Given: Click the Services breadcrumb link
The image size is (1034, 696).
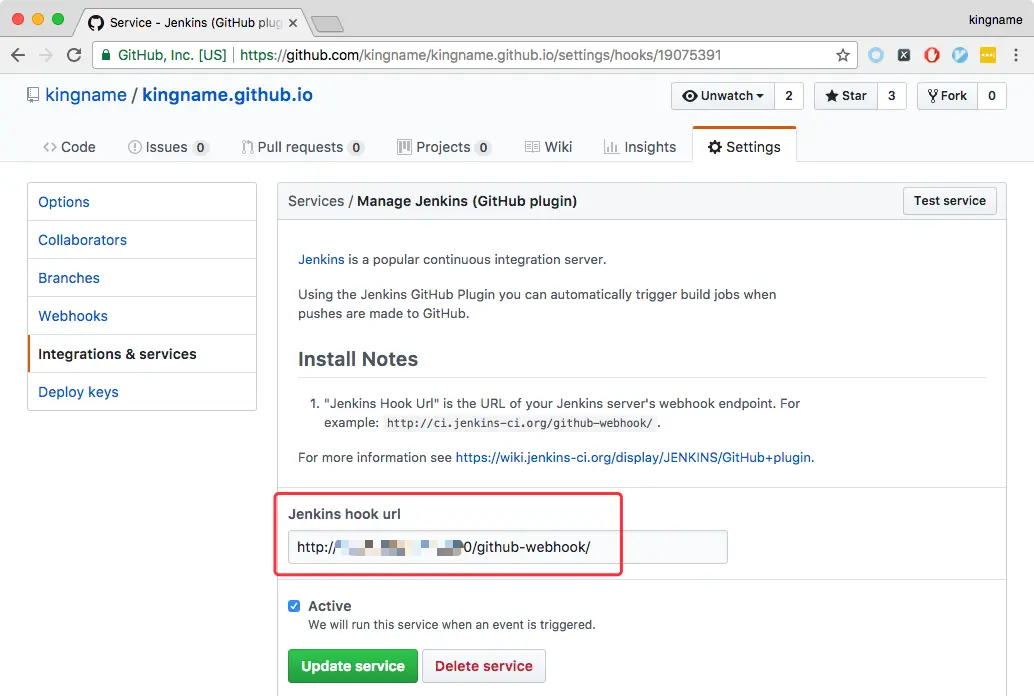Looking at the screenshot, I should [316, 201].
